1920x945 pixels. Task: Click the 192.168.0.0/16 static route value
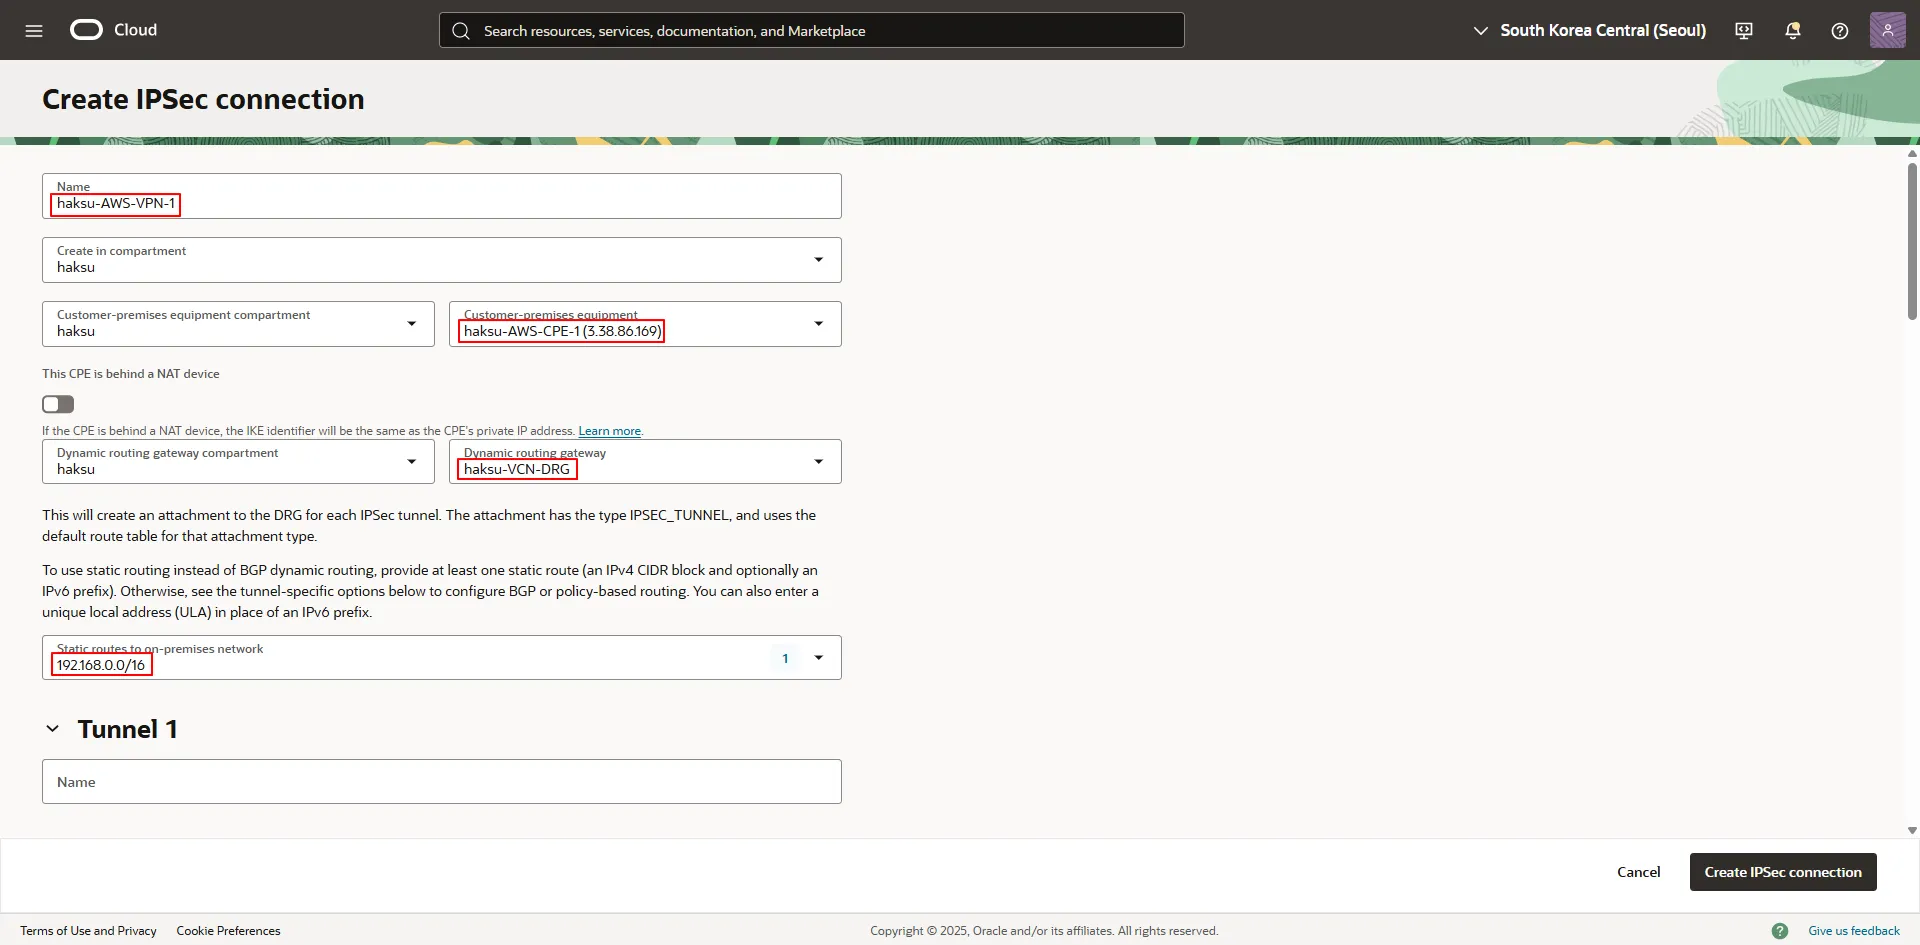[101, 665]
